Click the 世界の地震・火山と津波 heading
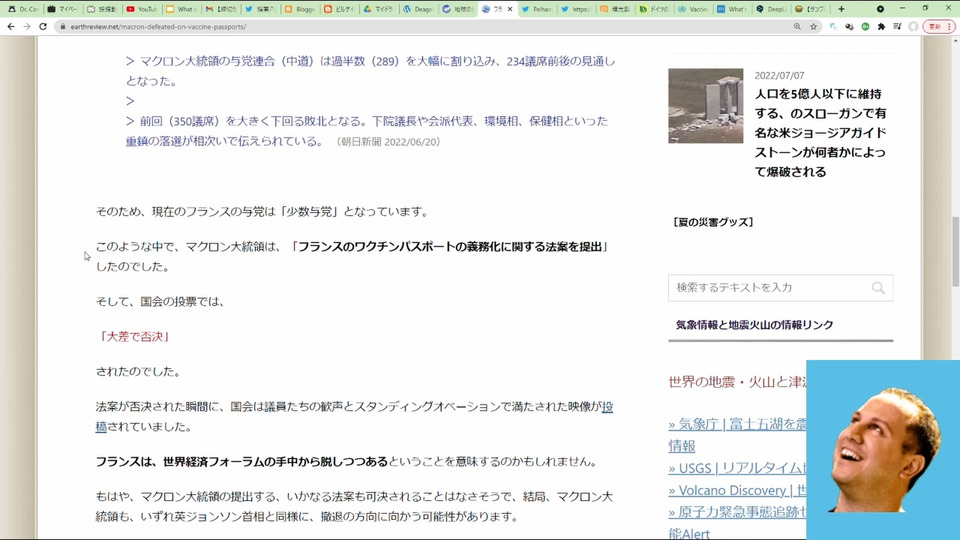The height and width of the screenshot is (540, 960). point(737,382)
